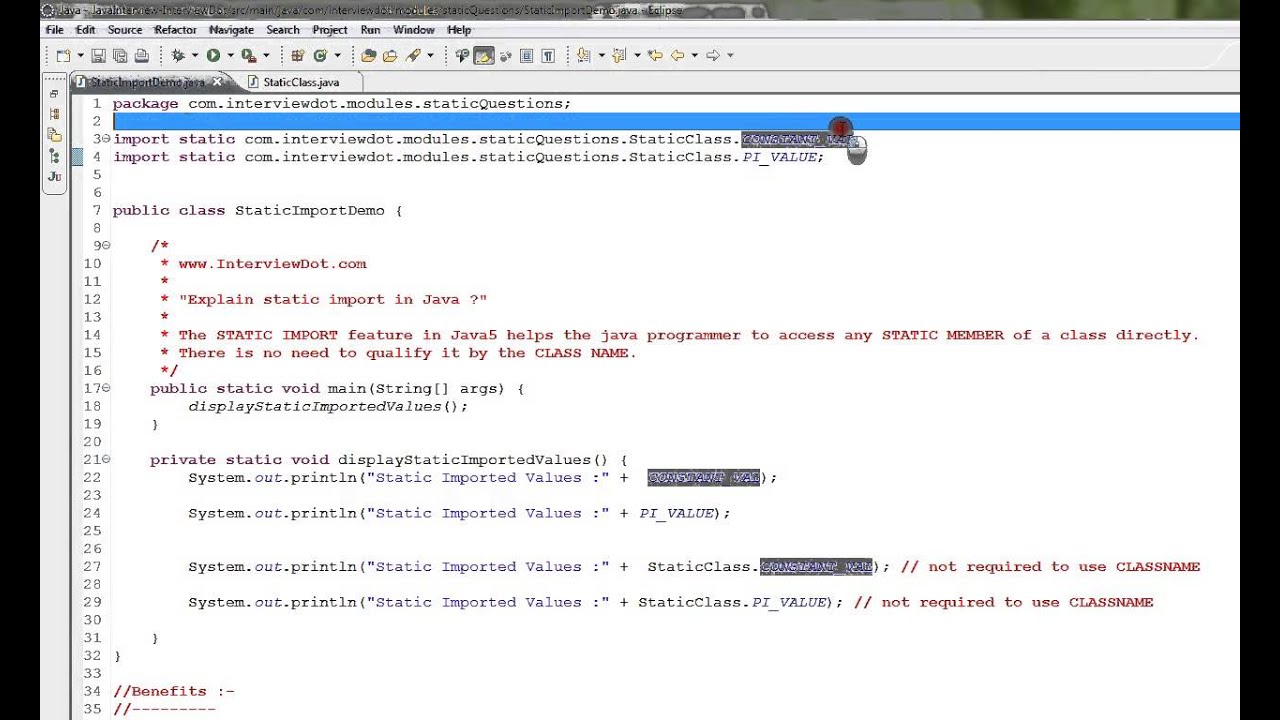Collapse the main method fold at line 17
This screenshot has width=1280, height=720.
[107, 388]
